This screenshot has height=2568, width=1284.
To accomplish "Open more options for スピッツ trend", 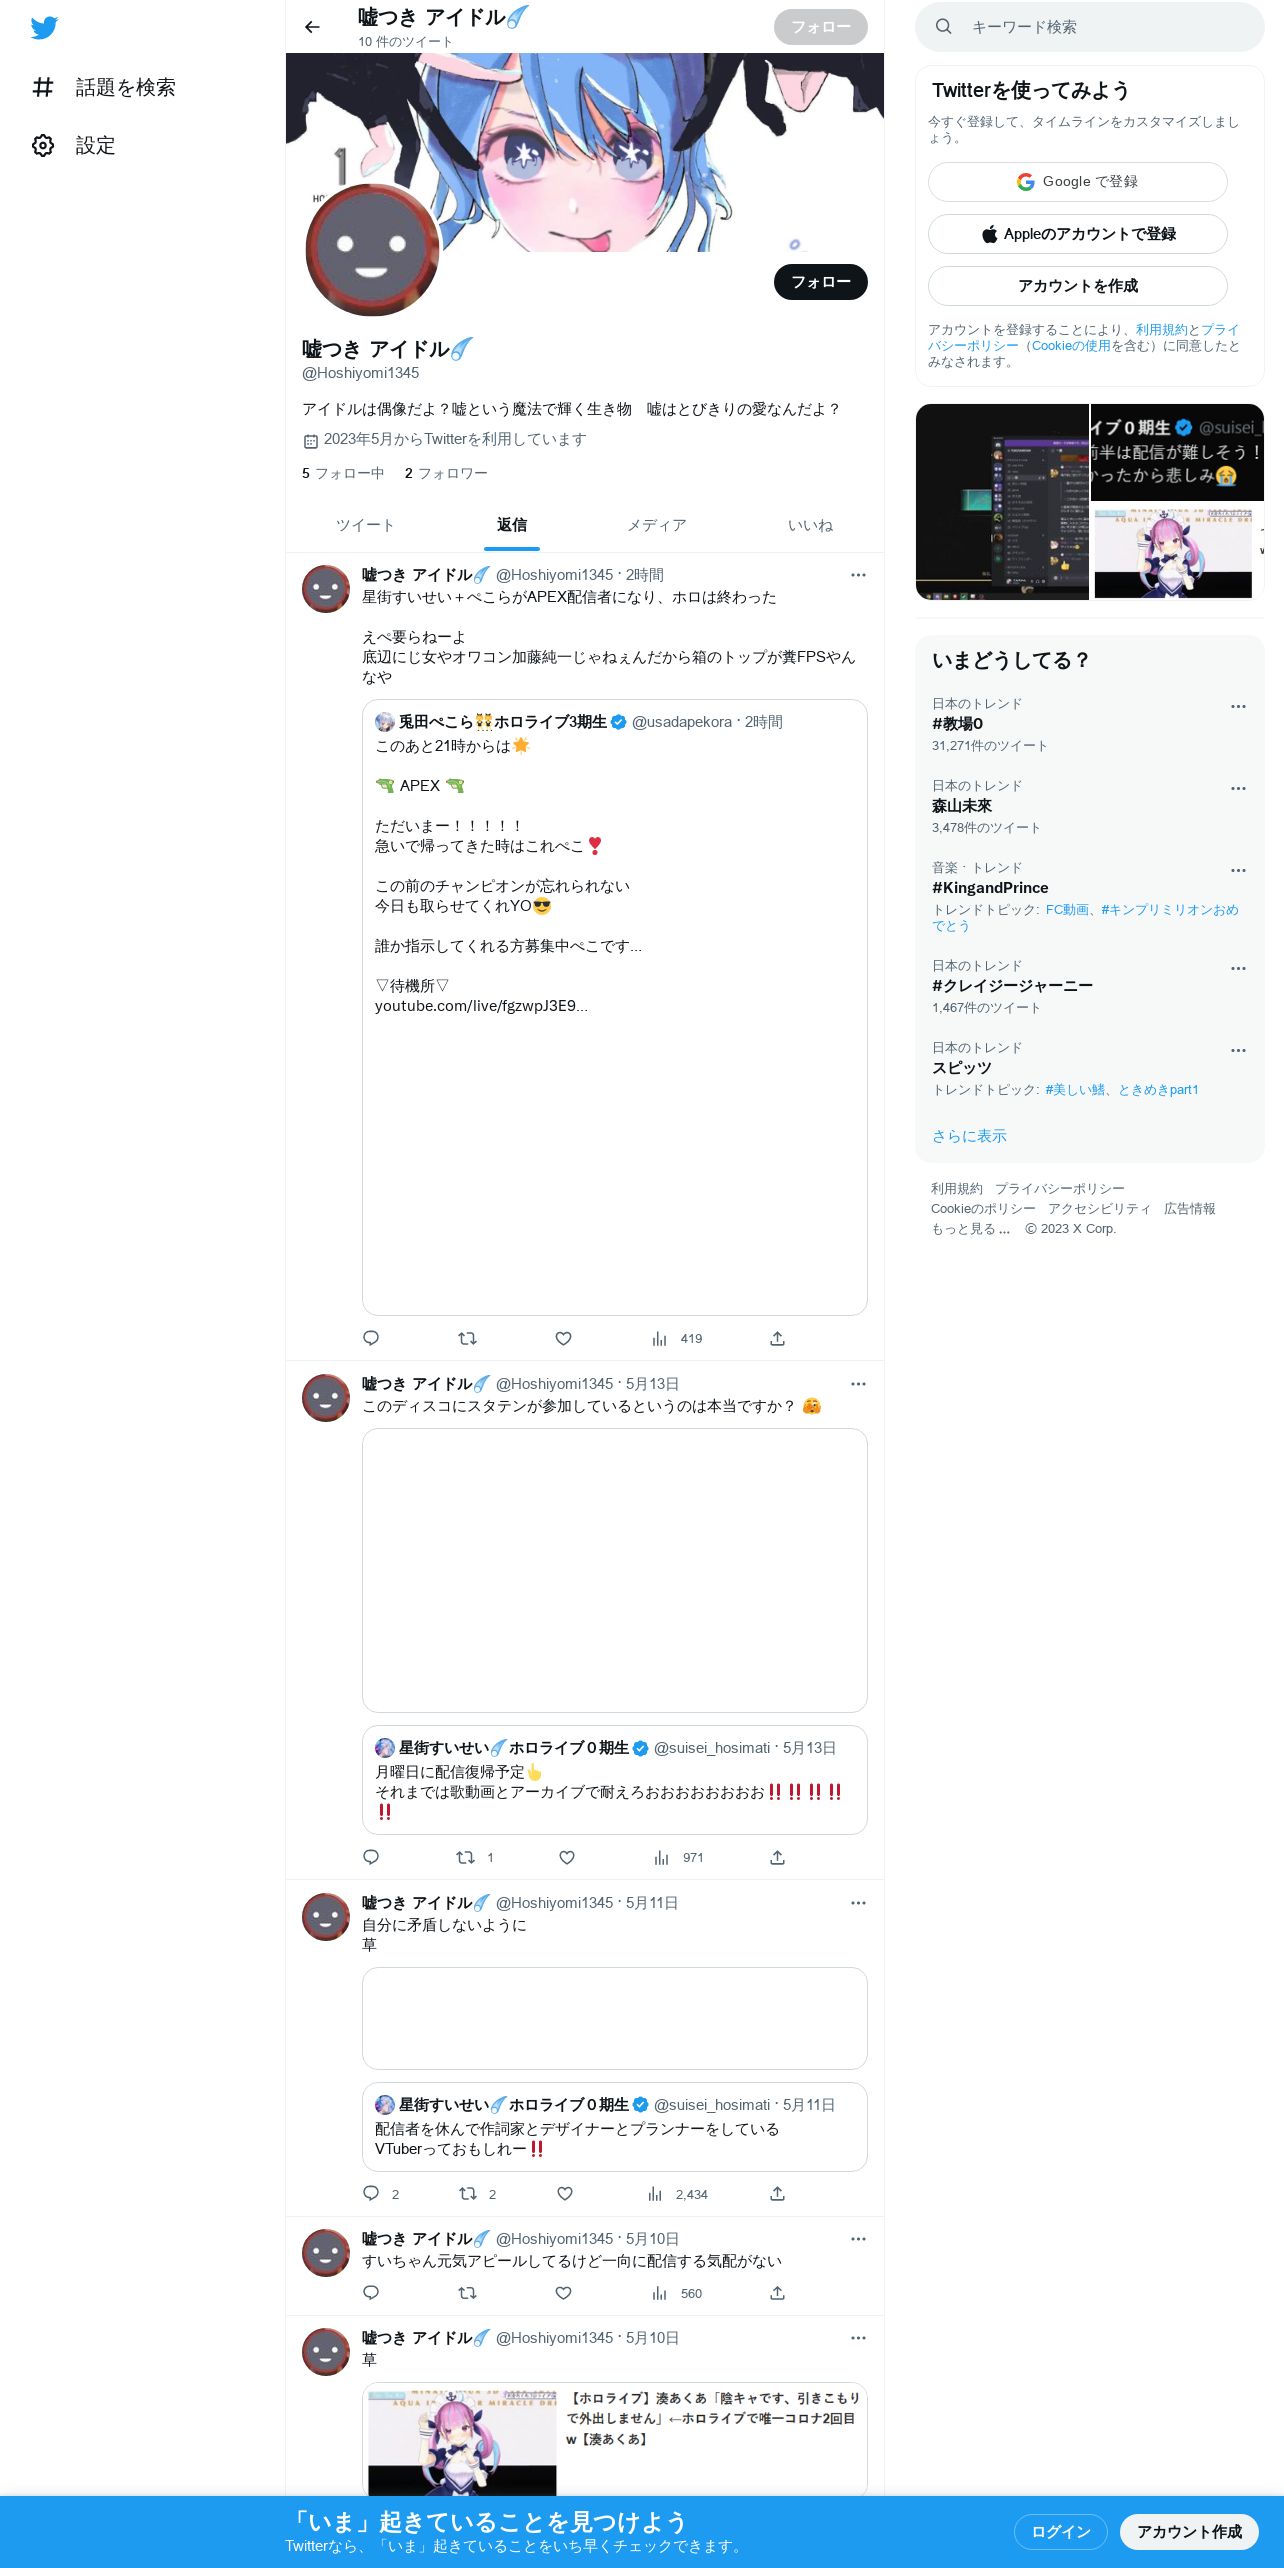I will (x=1238, y=1050).
